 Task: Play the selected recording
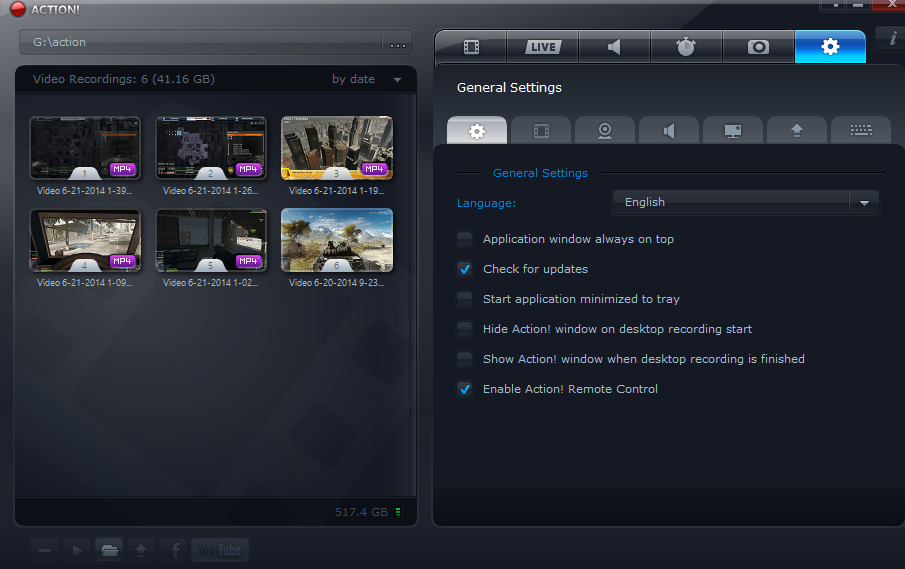pyautogui.click(x=77, y=551)
